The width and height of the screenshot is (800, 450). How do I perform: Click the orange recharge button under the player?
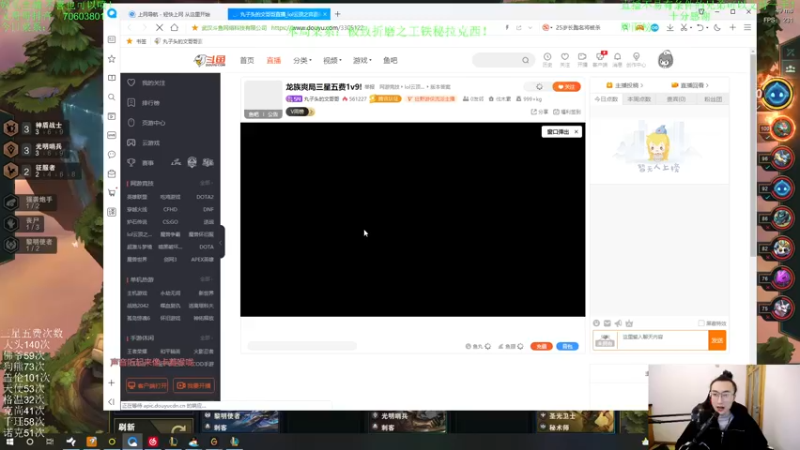pyautogui.click(x=541, y=346)
